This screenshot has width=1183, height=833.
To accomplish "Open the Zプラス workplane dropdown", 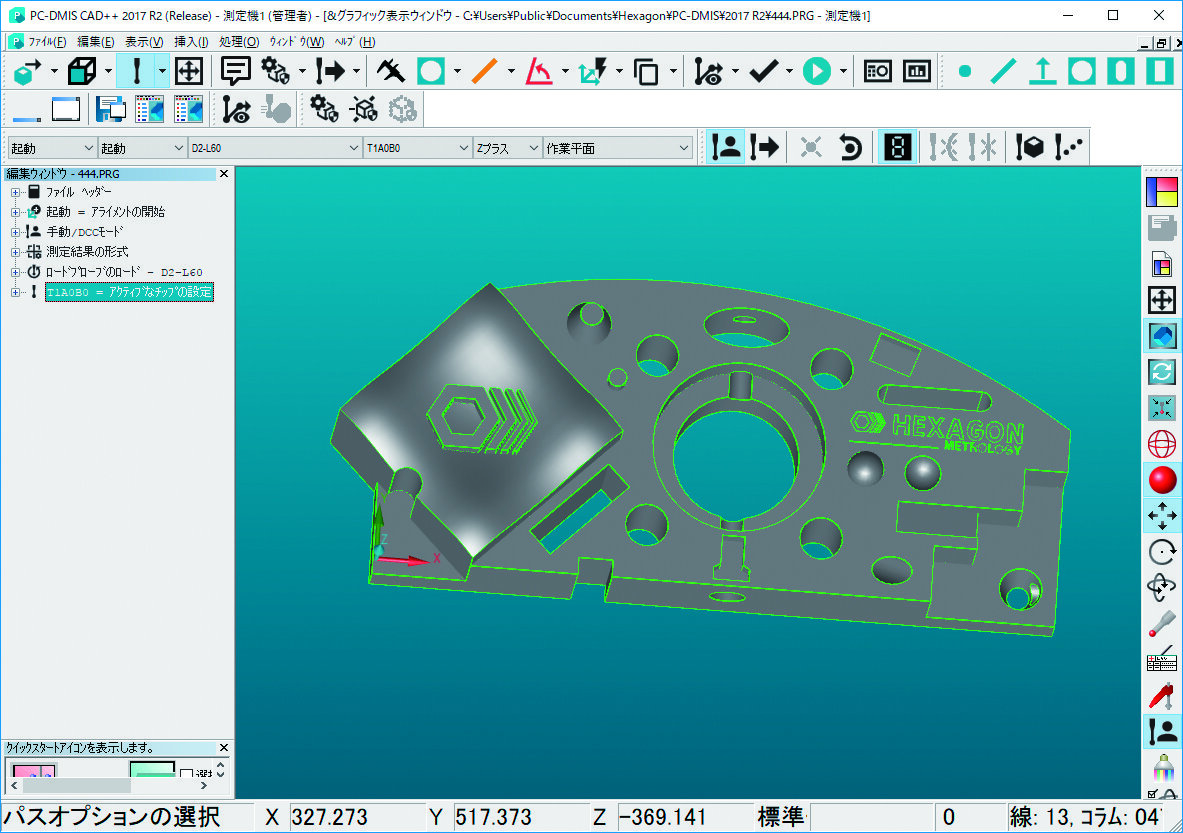I will [533, 148].
